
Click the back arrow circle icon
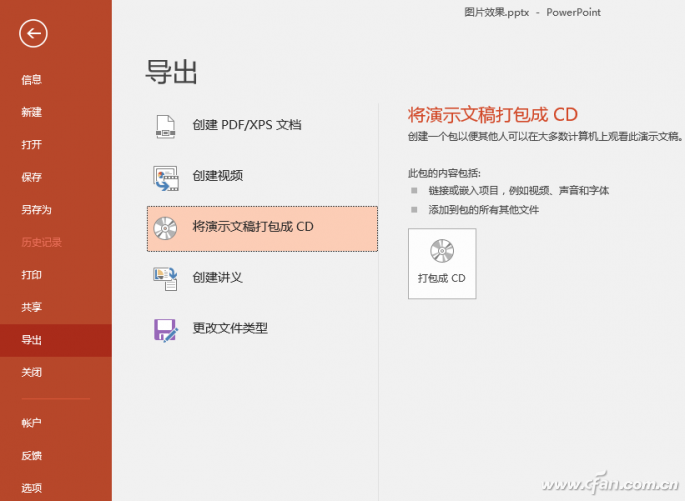[33, 33]
